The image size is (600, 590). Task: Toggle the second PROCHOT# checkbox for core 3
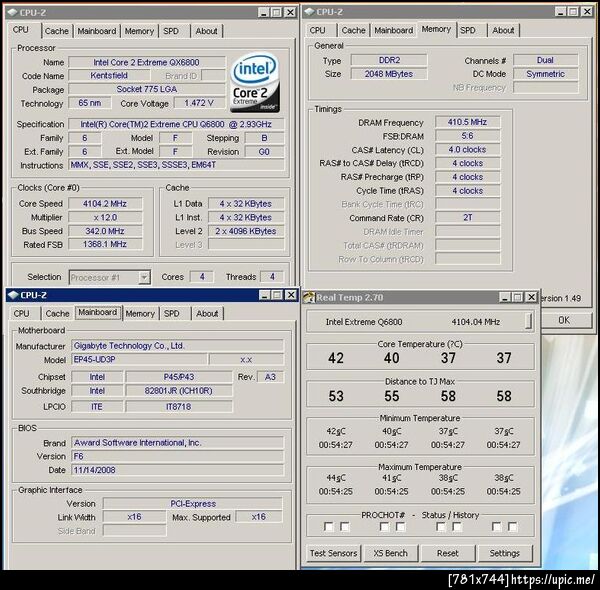pos(513,527)
